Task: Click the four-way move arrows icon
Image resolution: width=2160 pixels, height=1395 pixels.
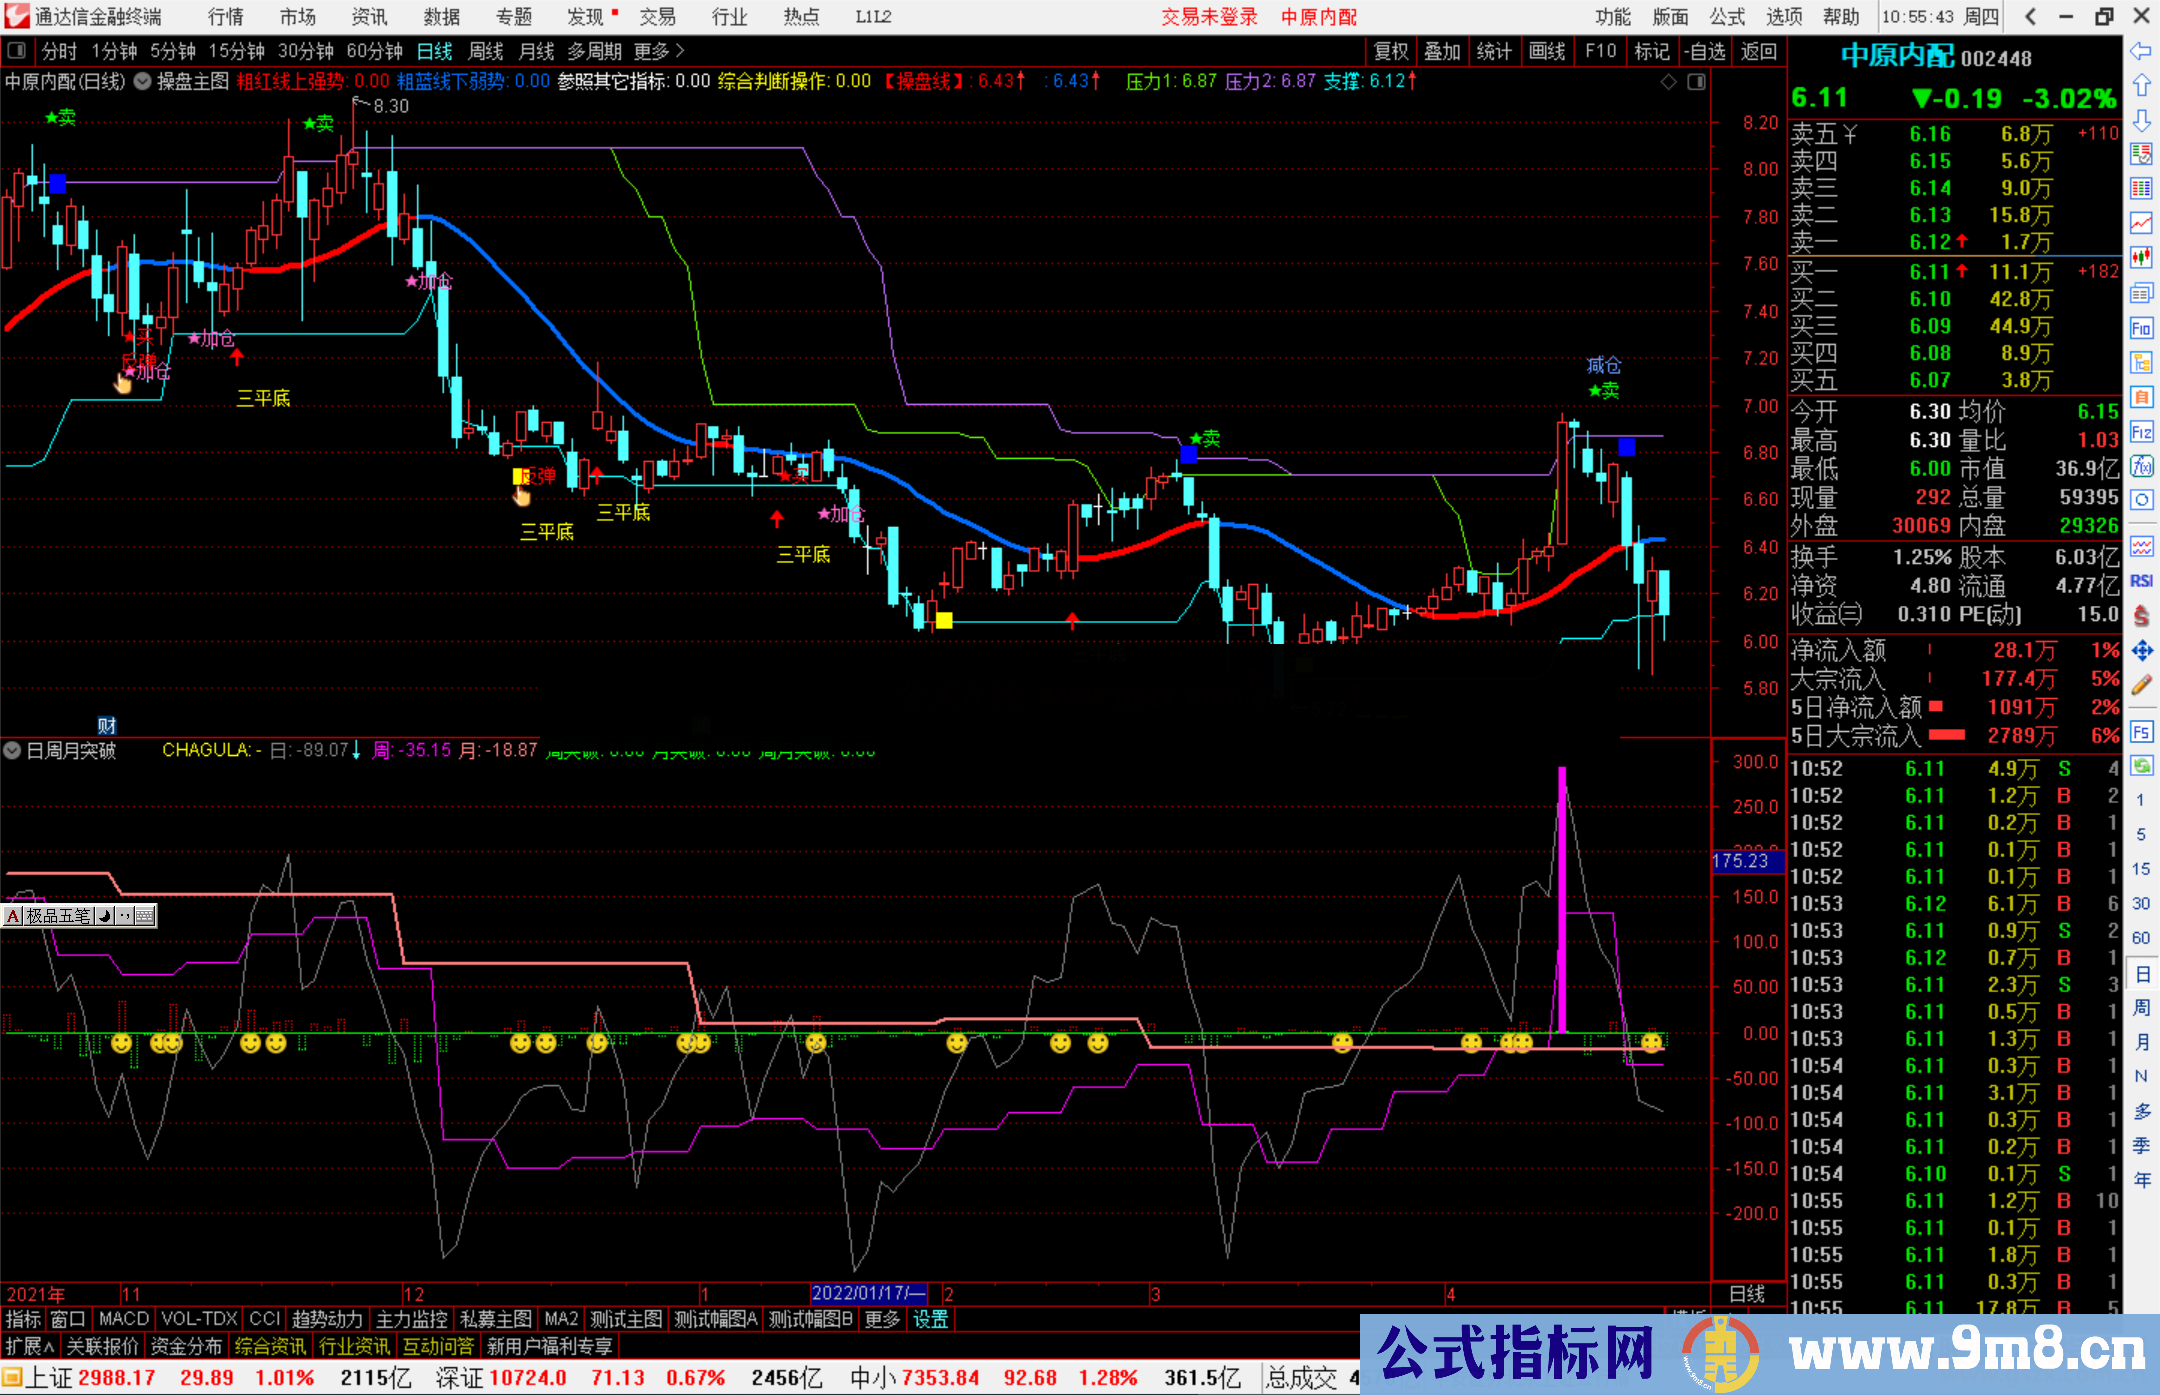Action: 2141,651
